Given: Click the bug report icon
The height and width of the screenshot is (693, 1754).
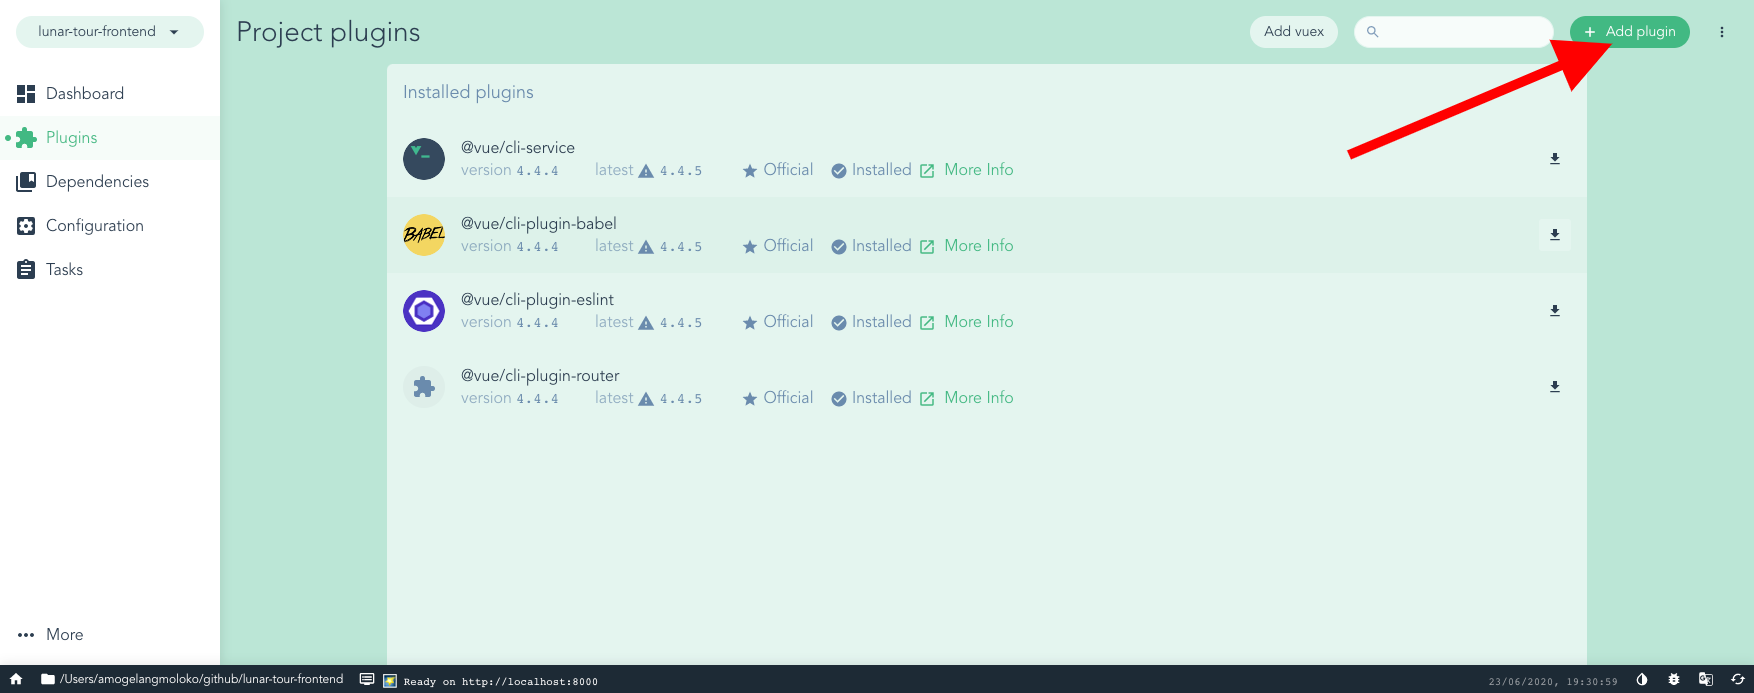Looking at the screenshot, I should point(1673,679).
